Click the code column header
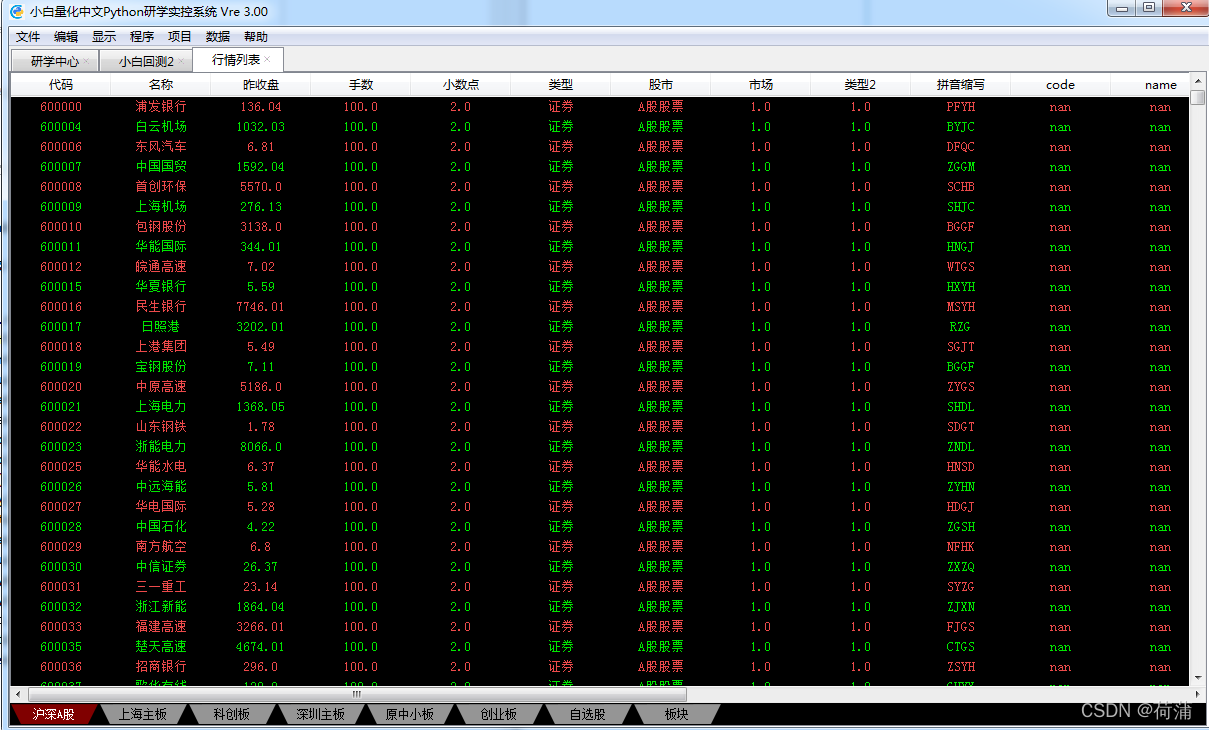This screenshot has width=1209, height=730. [1061, 85]
